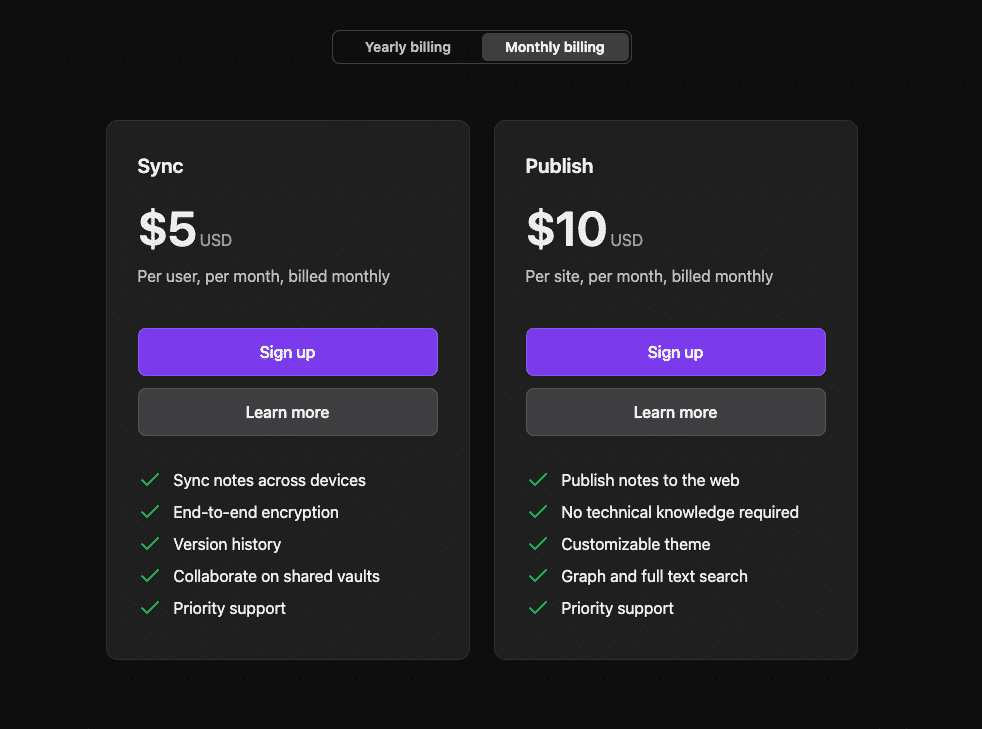Click checkmark beside Sync notes across devices
Screen dimensions: 982x729
click(x=150, y=480)
